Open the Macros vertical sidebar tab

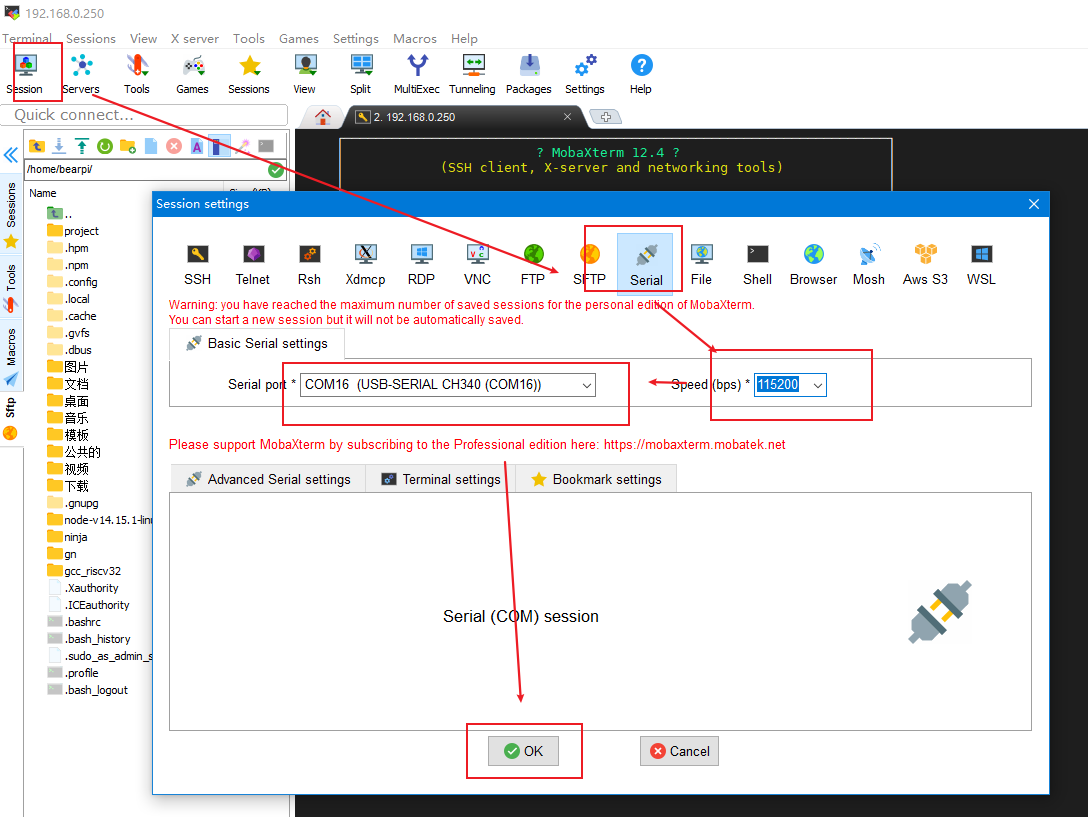pos(10,357)
